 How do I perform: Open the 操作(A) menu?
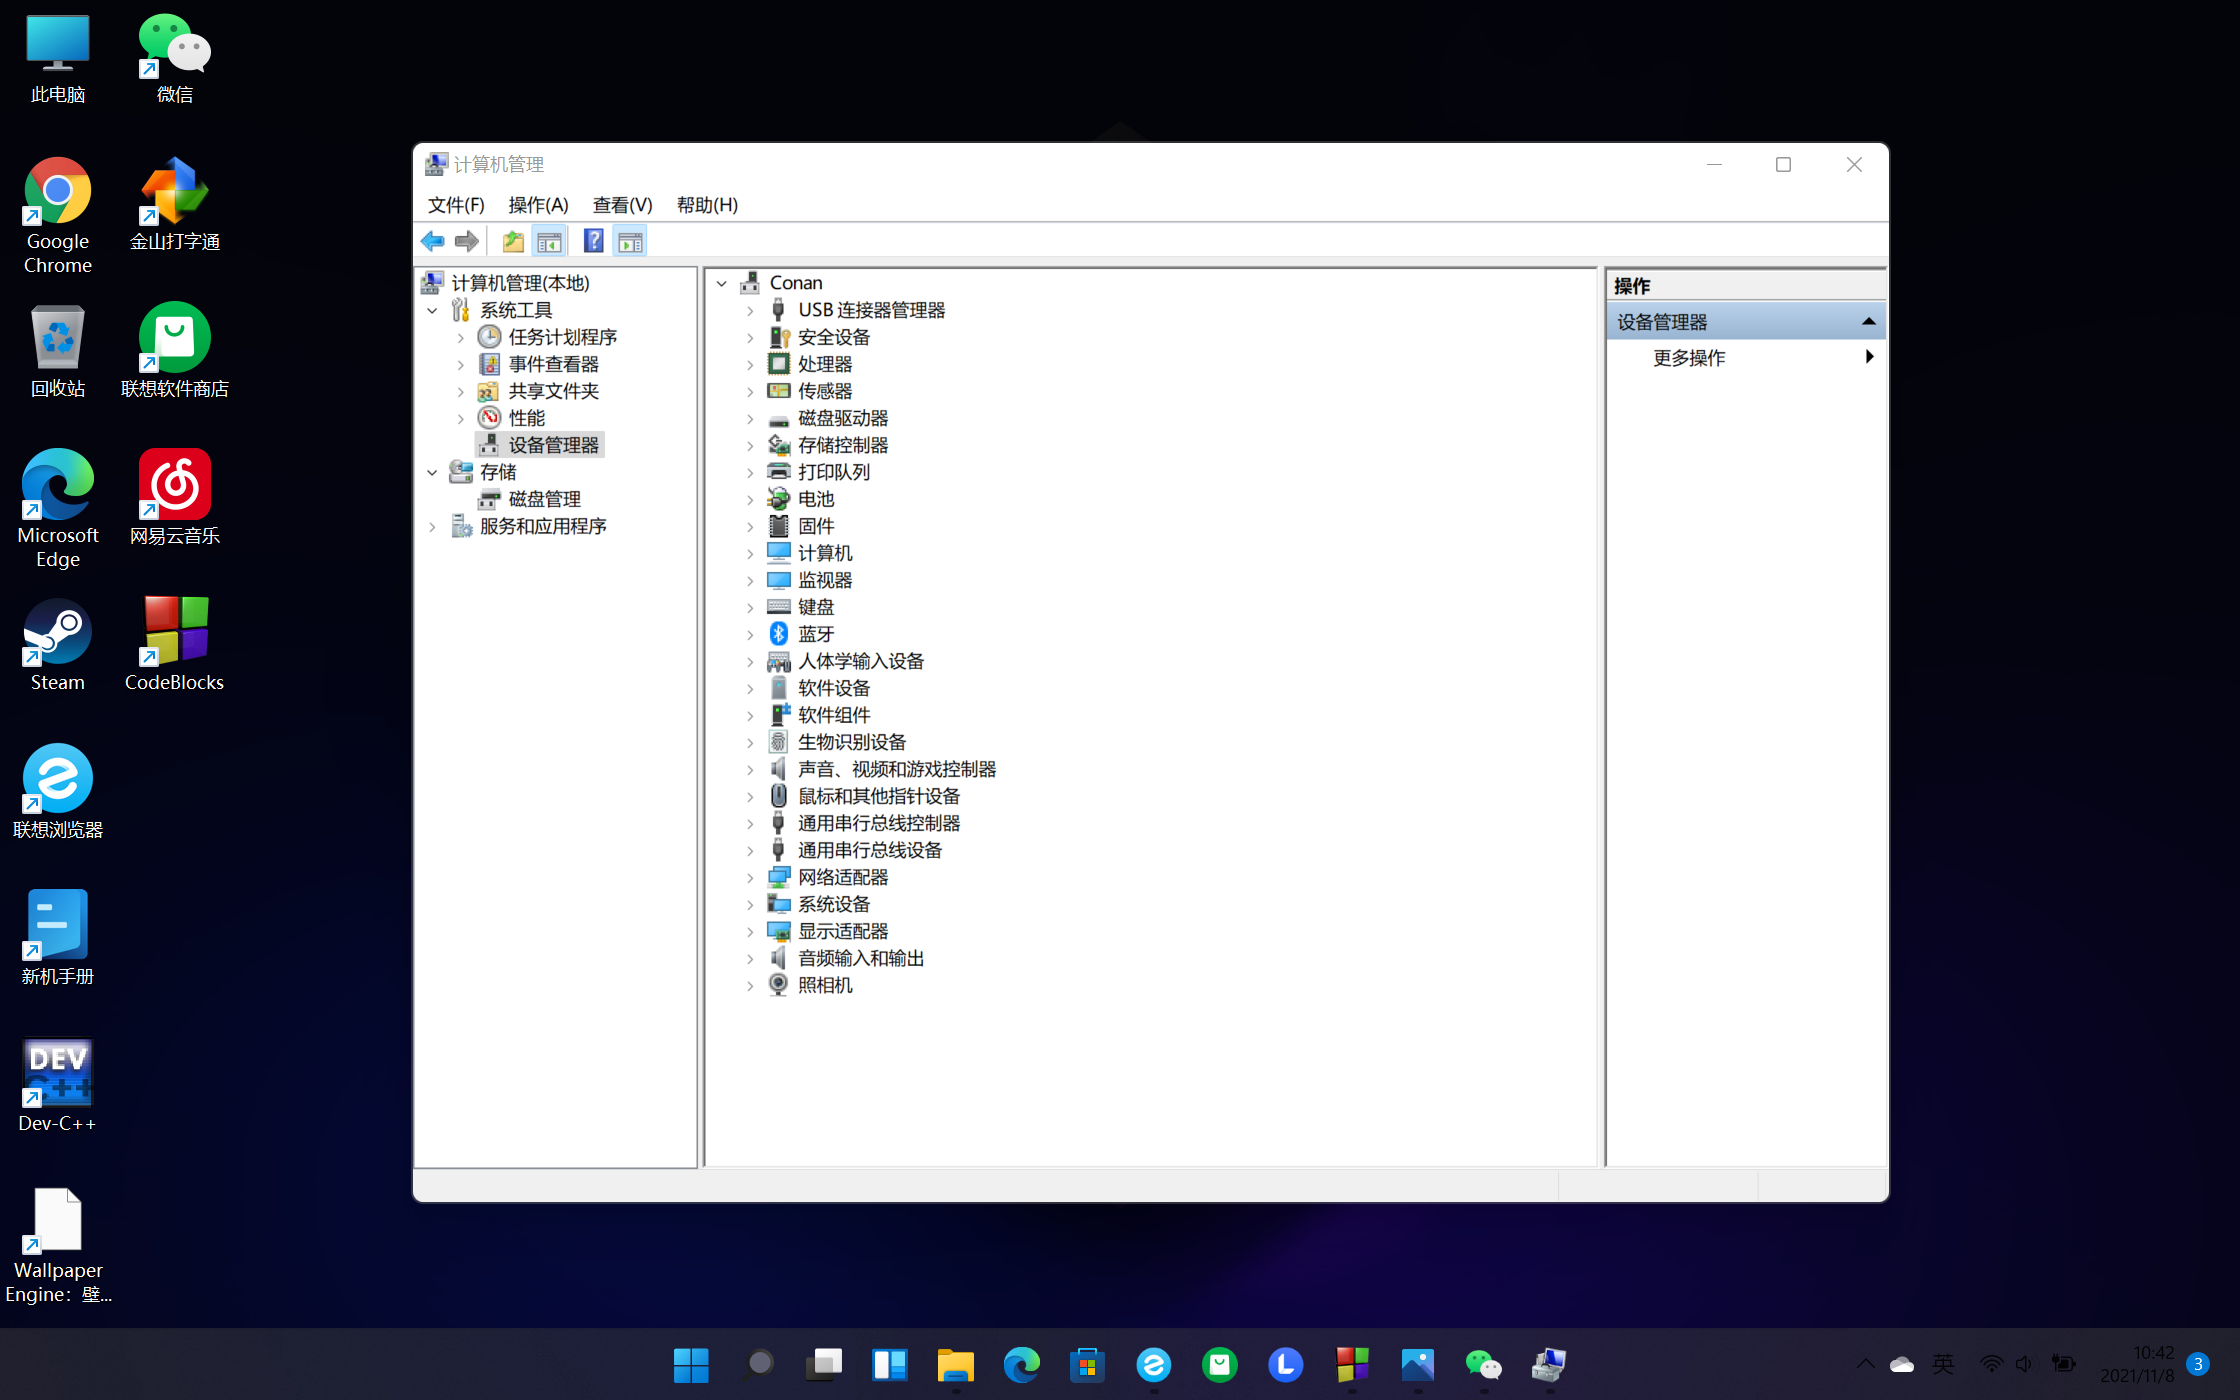click(538, 205)
